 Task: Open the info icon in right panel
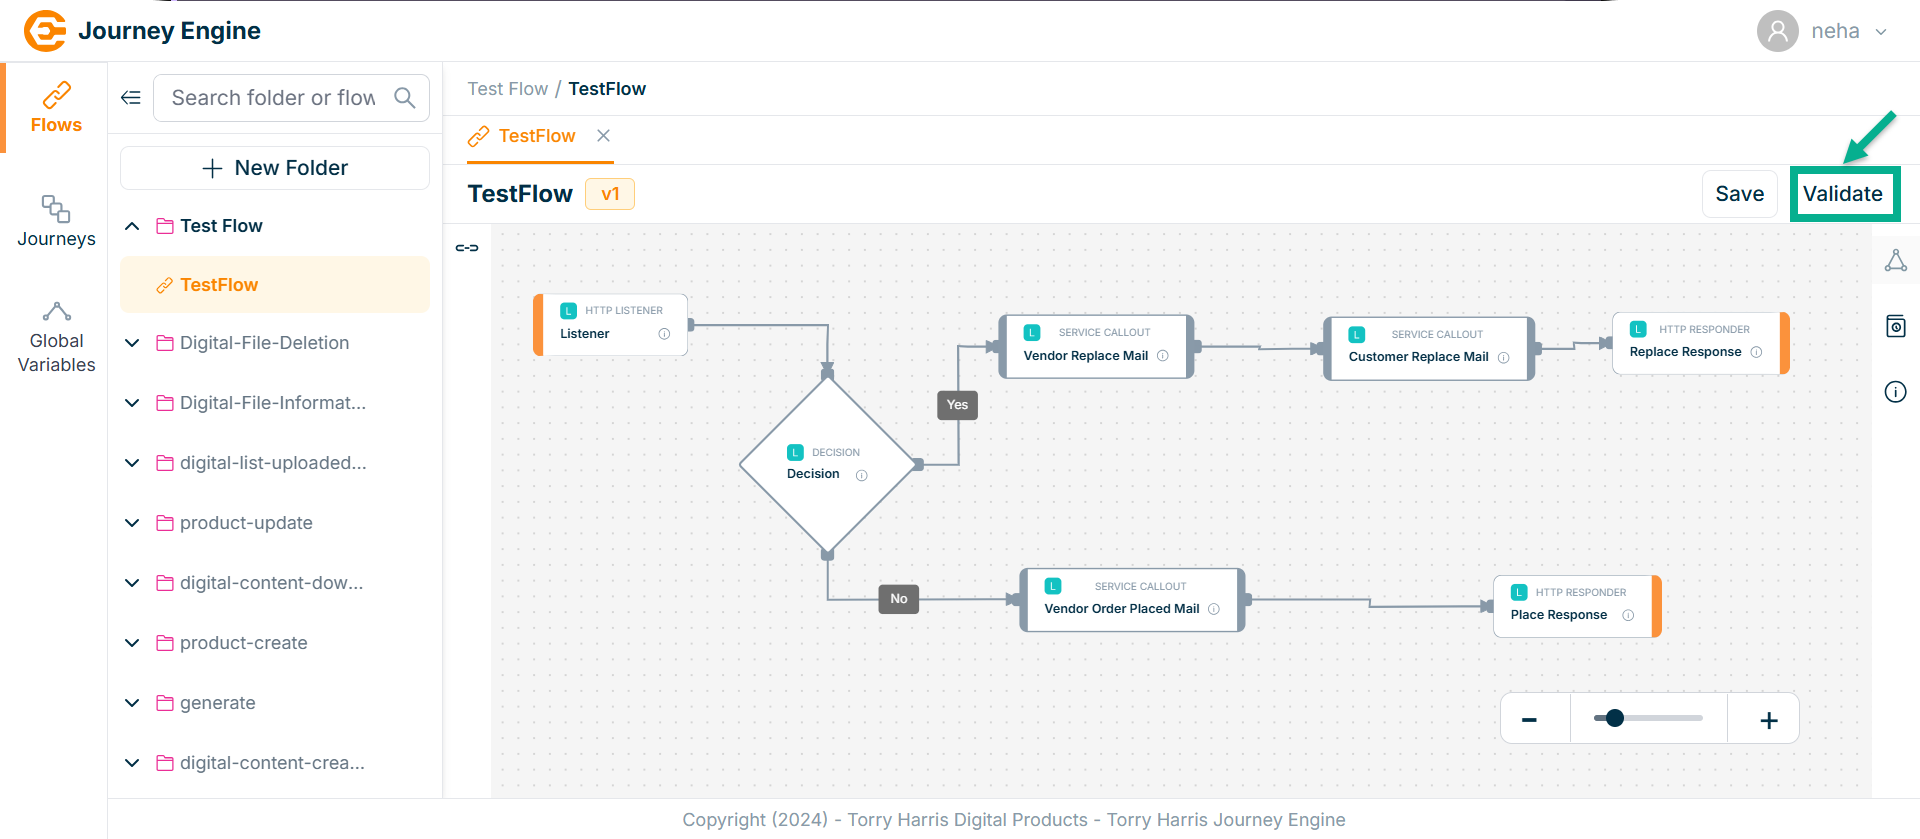click(x=1895, y=392)
